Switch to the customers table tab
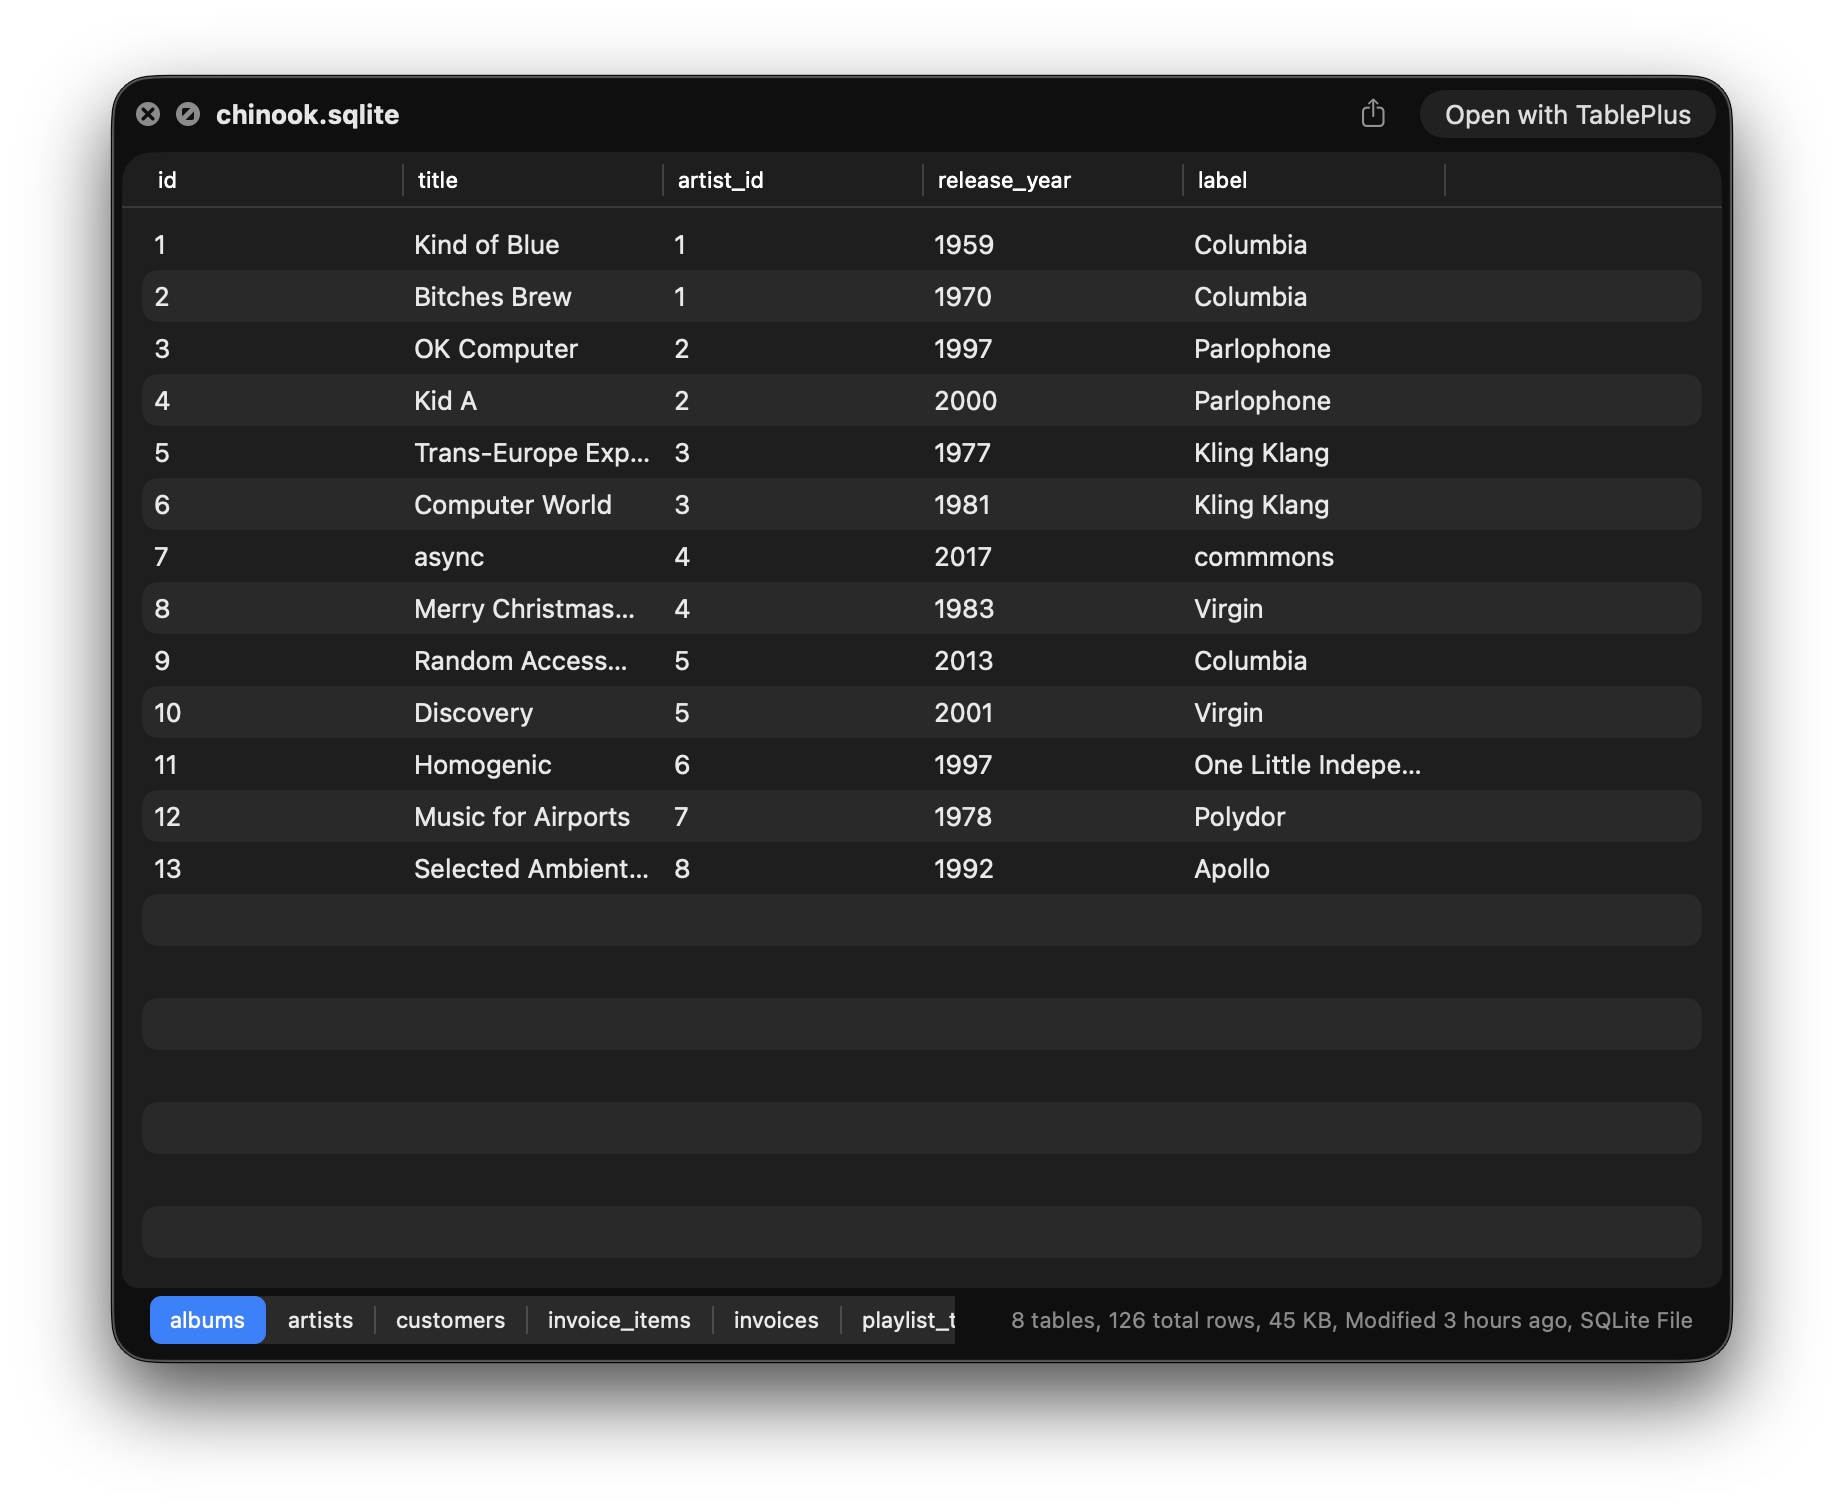The image size is (1844, 1510). pyautogui.click(x=450, y=1320)
